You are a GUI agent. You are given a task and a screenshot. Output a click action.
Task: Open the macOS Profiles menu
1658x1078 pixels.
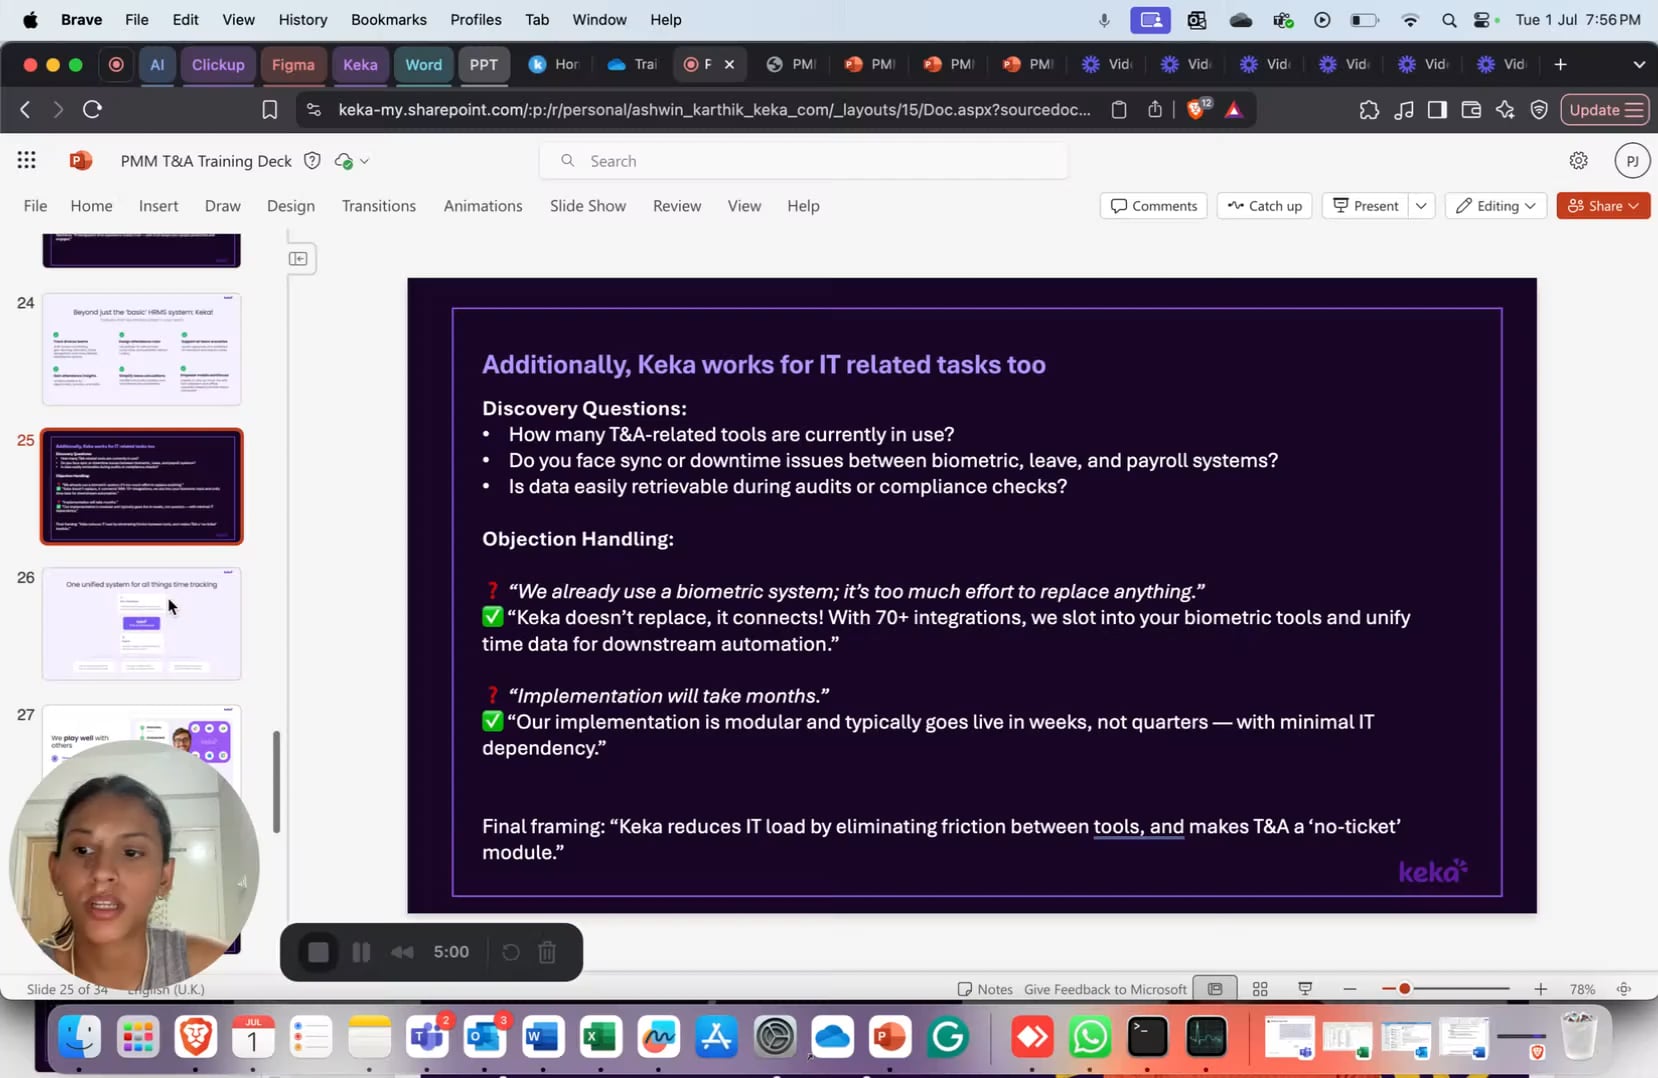475,19
